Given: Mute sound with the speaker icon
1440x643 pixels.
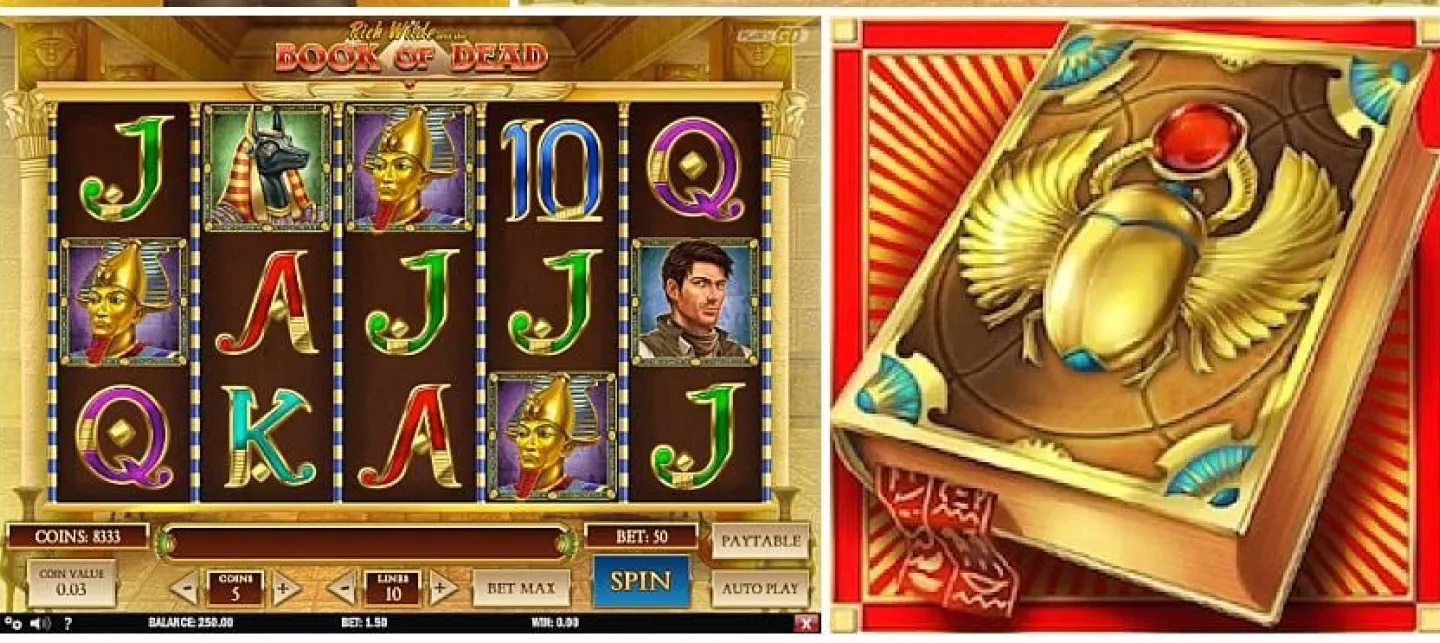Looking at the screenshot, I should pos(40,623).
